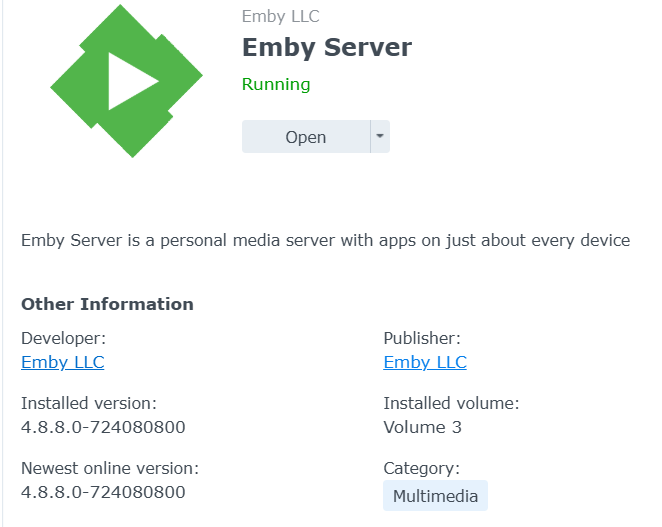Click the Volume 3 value
This screenshot has height=527, width=662.
tap(422, 427)
